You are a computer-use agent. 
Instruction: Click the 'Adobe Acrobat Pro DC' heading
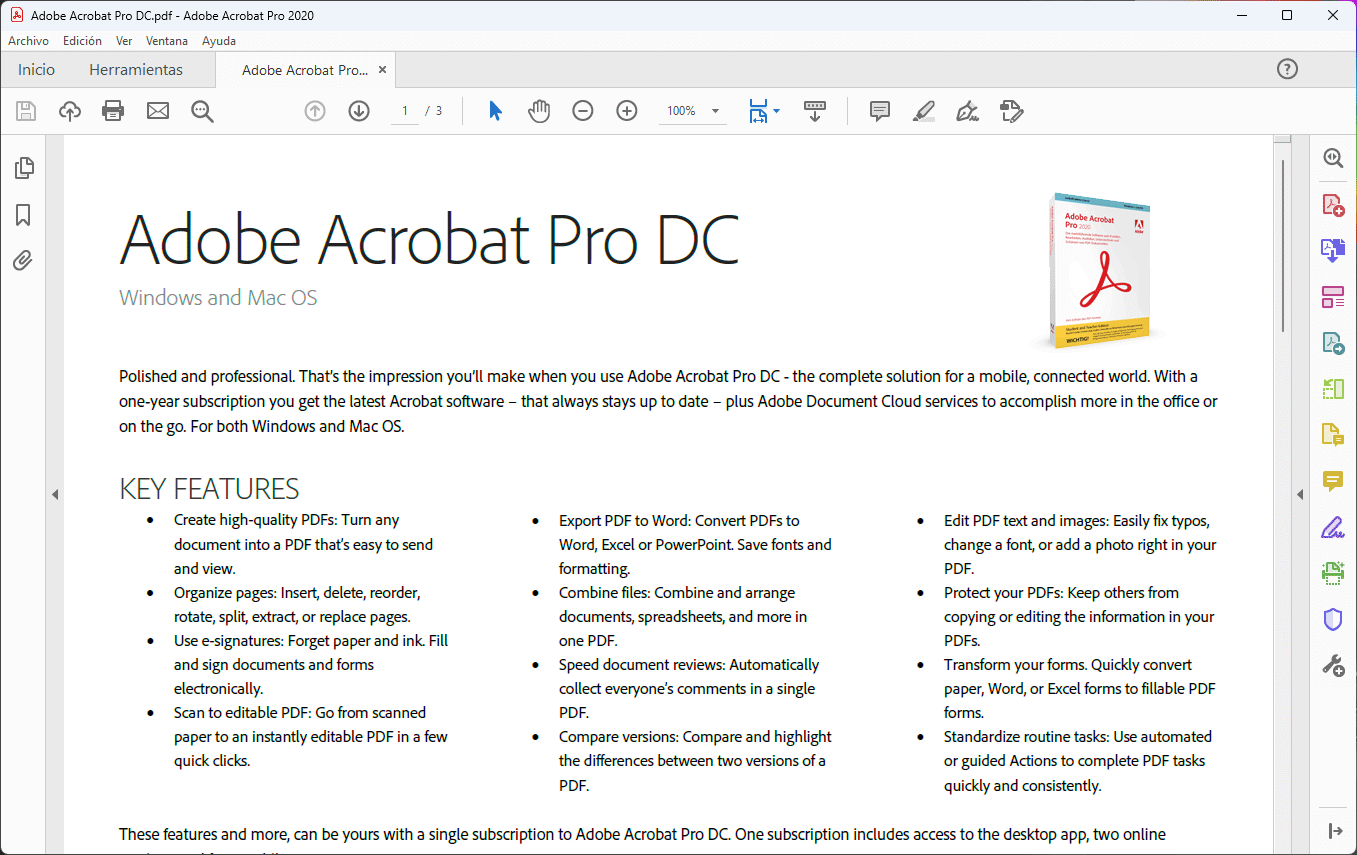coord(429,238)
